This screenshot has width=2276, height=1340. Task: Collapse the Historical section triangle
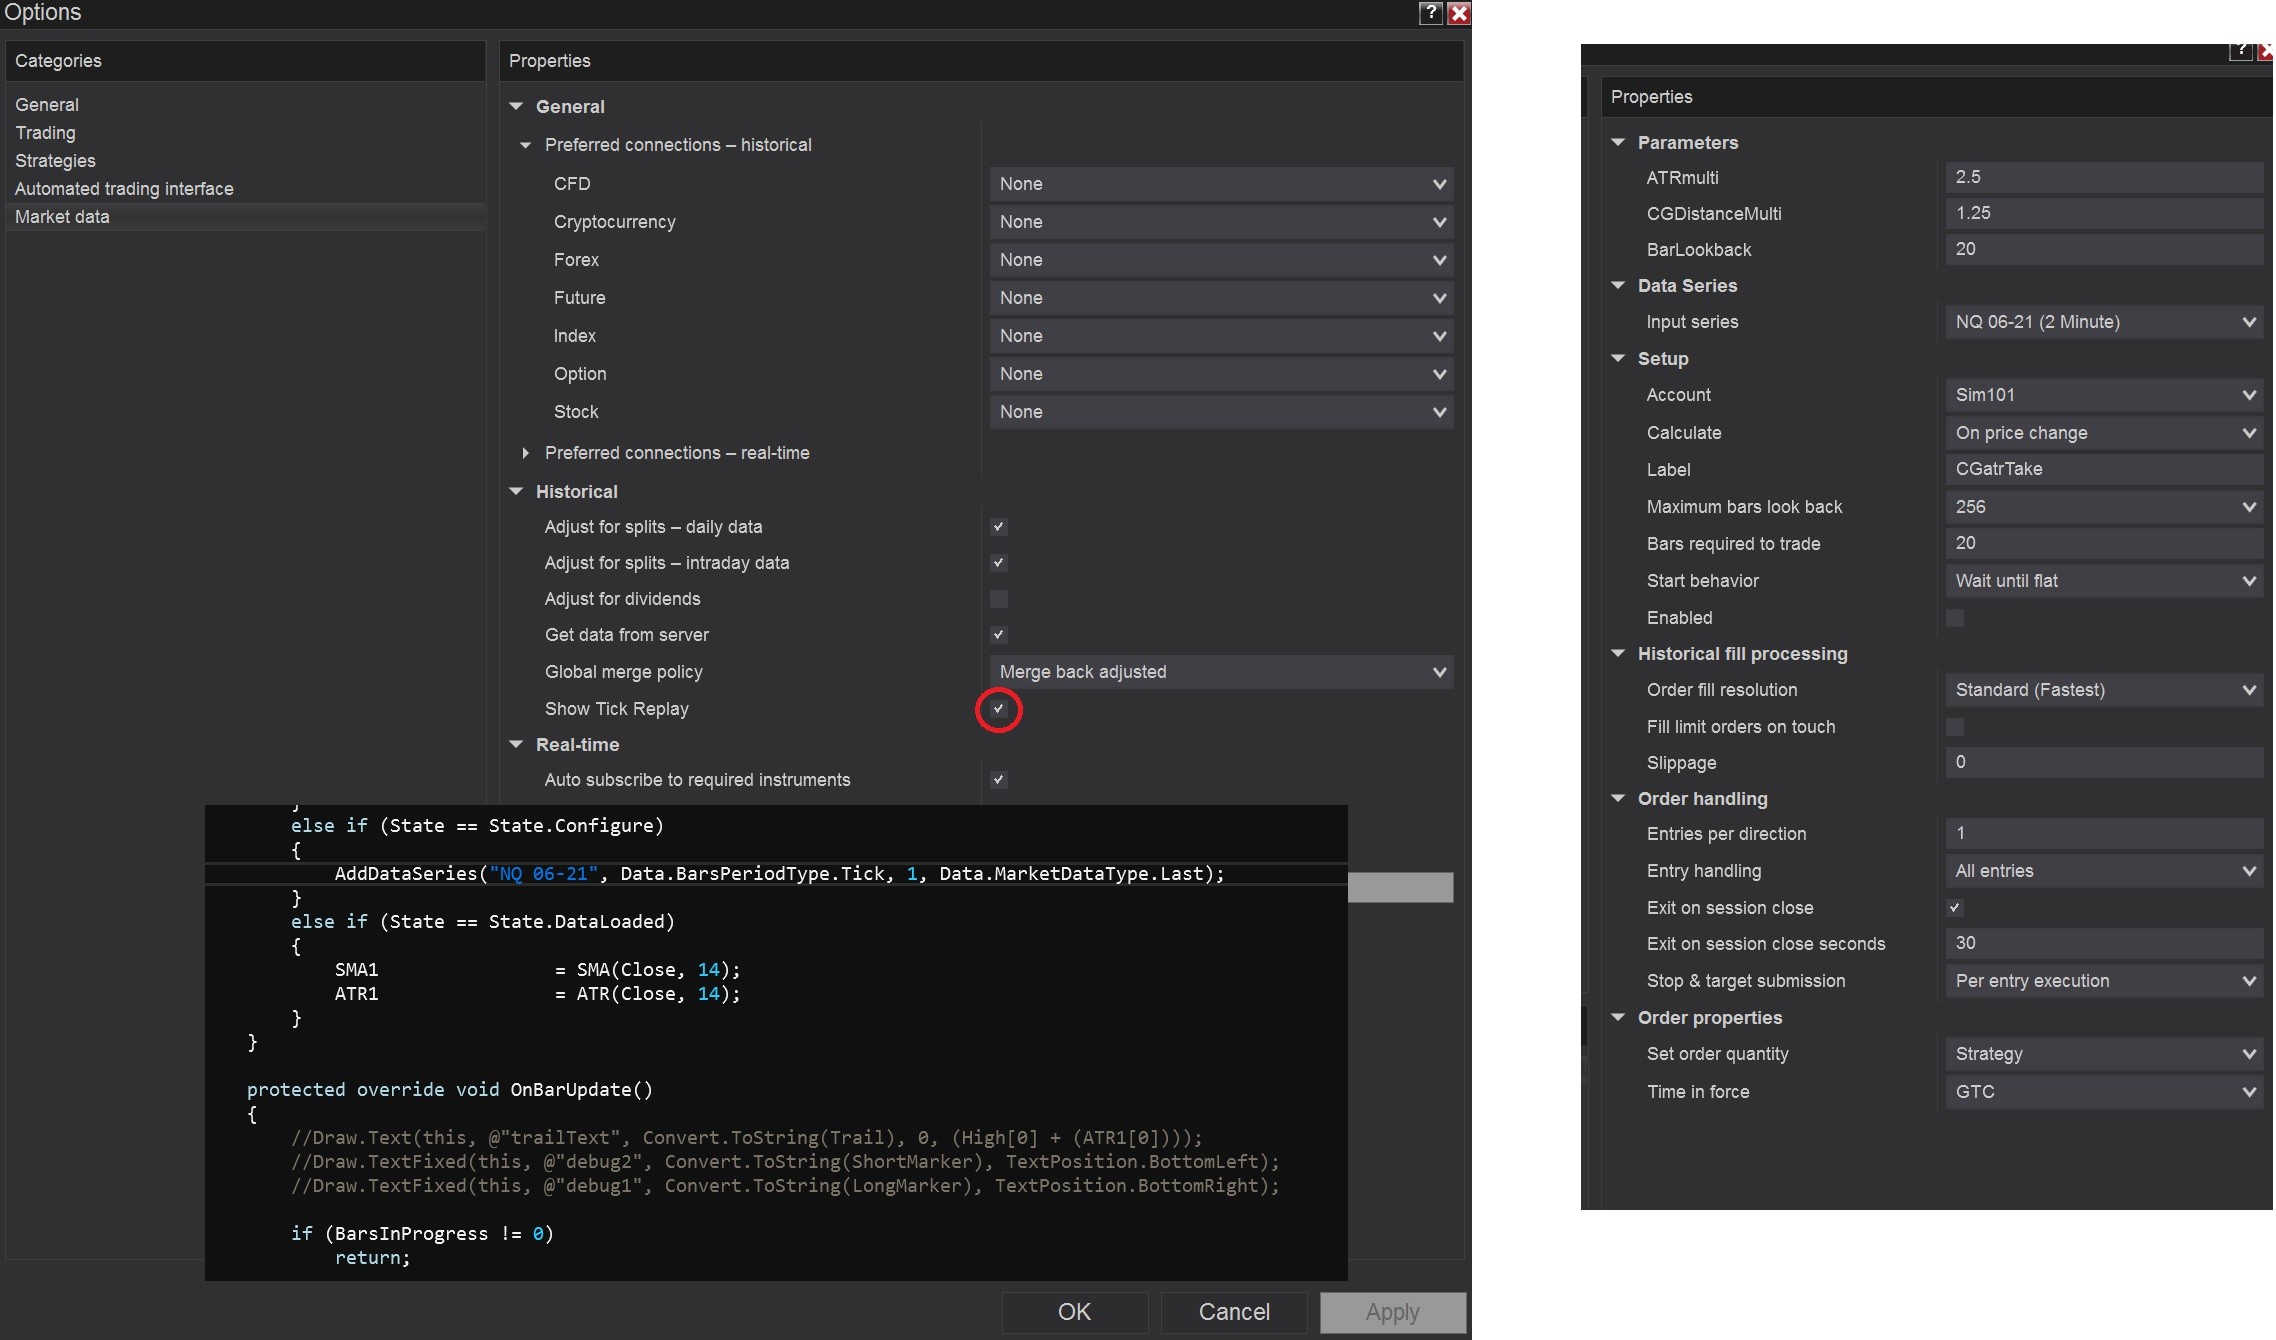(x=516, y=491)
